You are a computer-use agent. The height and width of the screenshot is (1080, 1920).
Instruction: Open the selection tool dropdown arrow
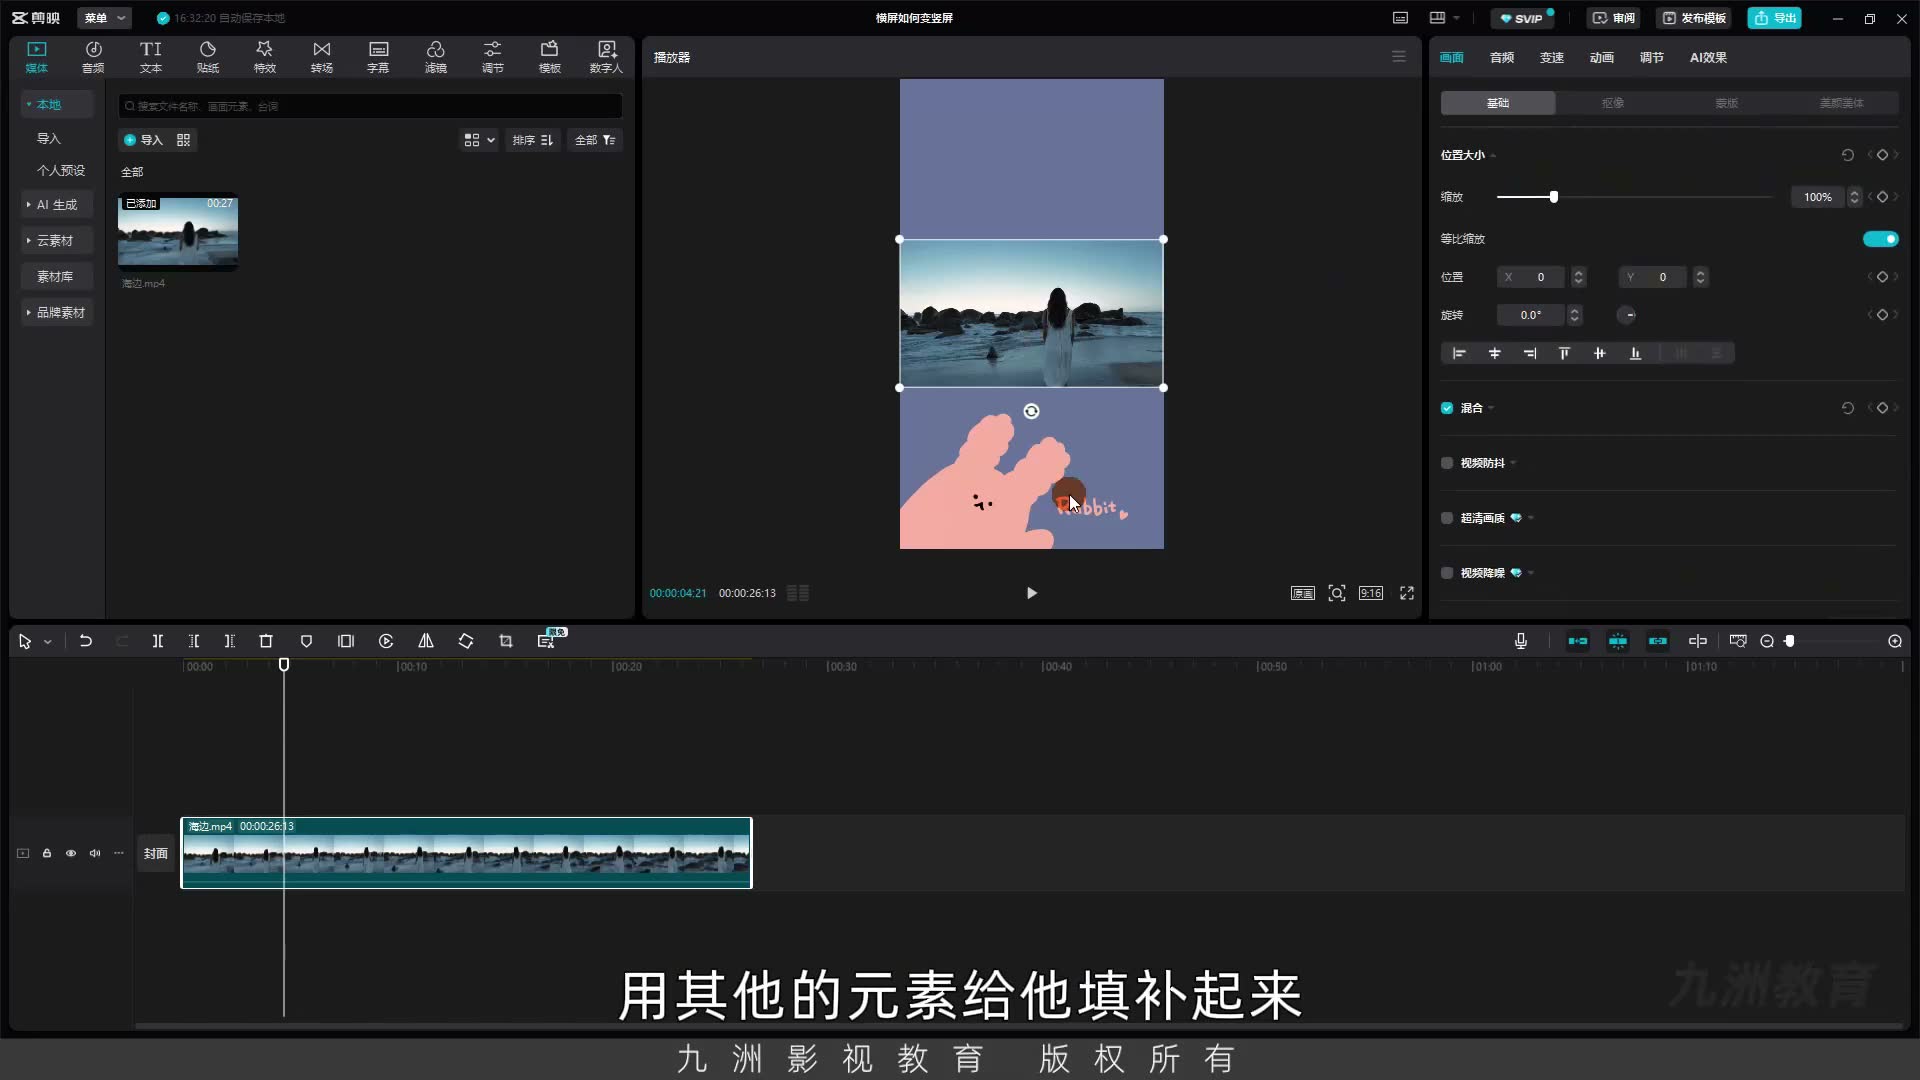coord(48,642)
